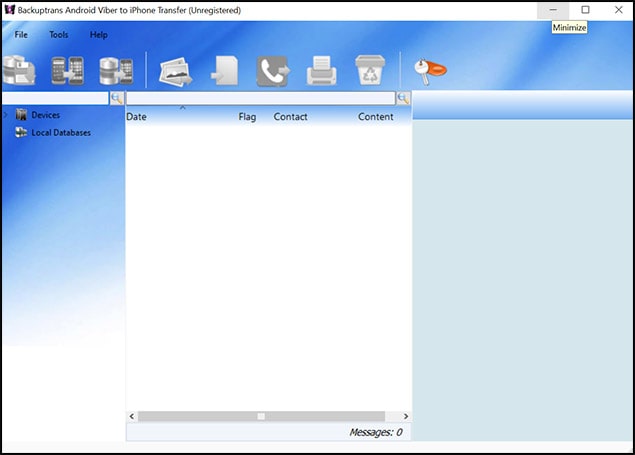The image size is (635, 455).
Task: Click the phone-to-phone transfer icon
Action: click(x=67, y=70)
